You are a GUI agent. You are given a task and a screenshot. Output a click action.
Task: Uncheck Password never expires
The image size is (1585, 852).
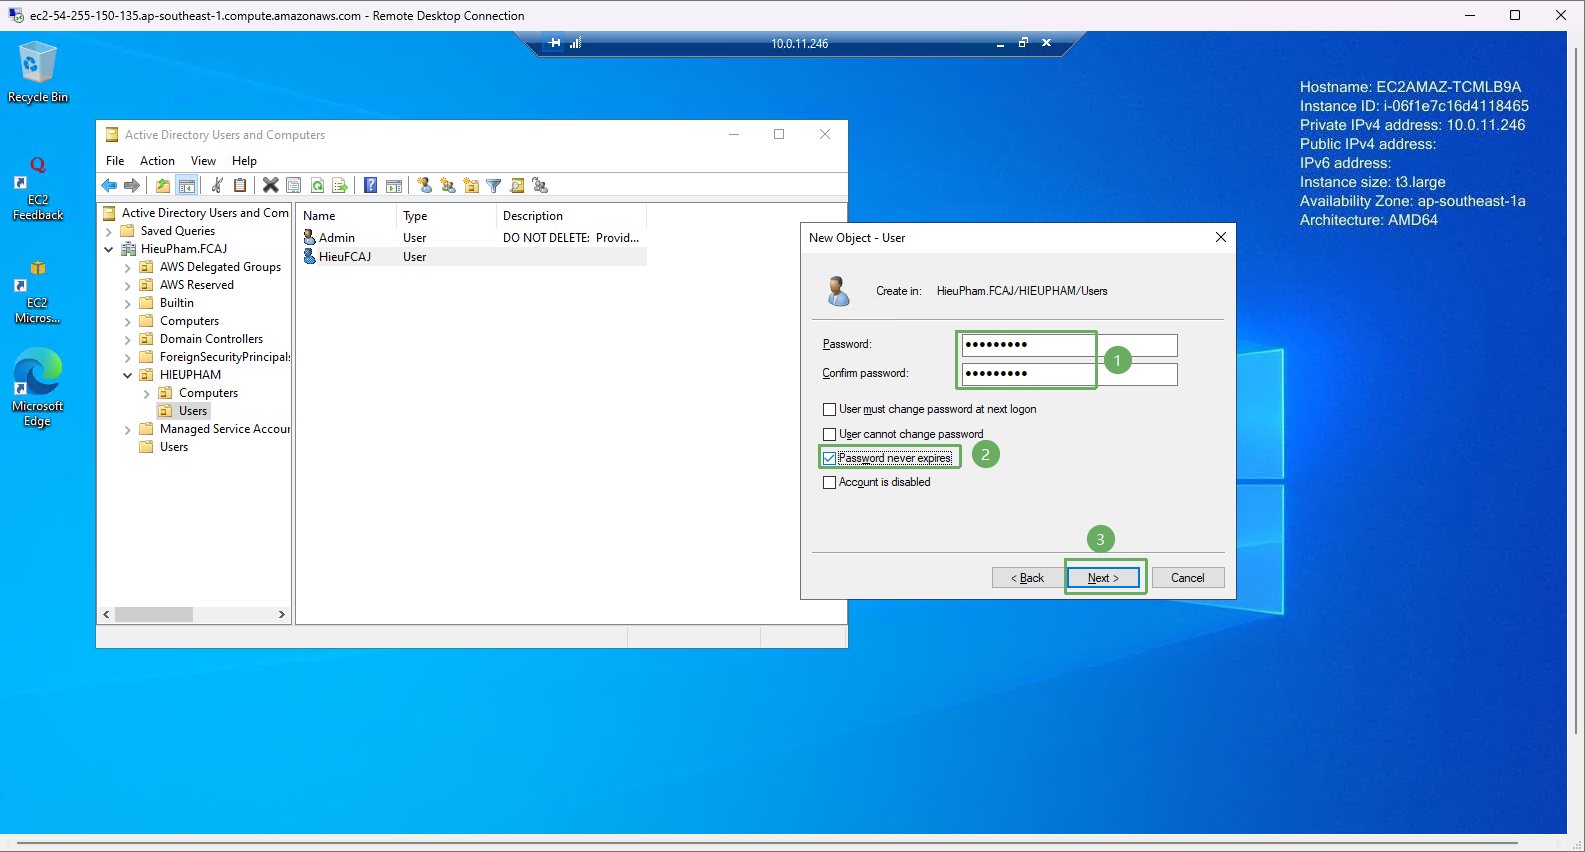point(829,458)
